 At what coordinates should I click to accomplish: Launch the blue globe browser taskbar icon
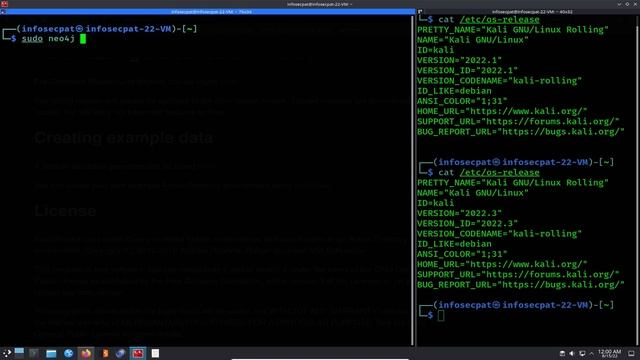(69, 353)
